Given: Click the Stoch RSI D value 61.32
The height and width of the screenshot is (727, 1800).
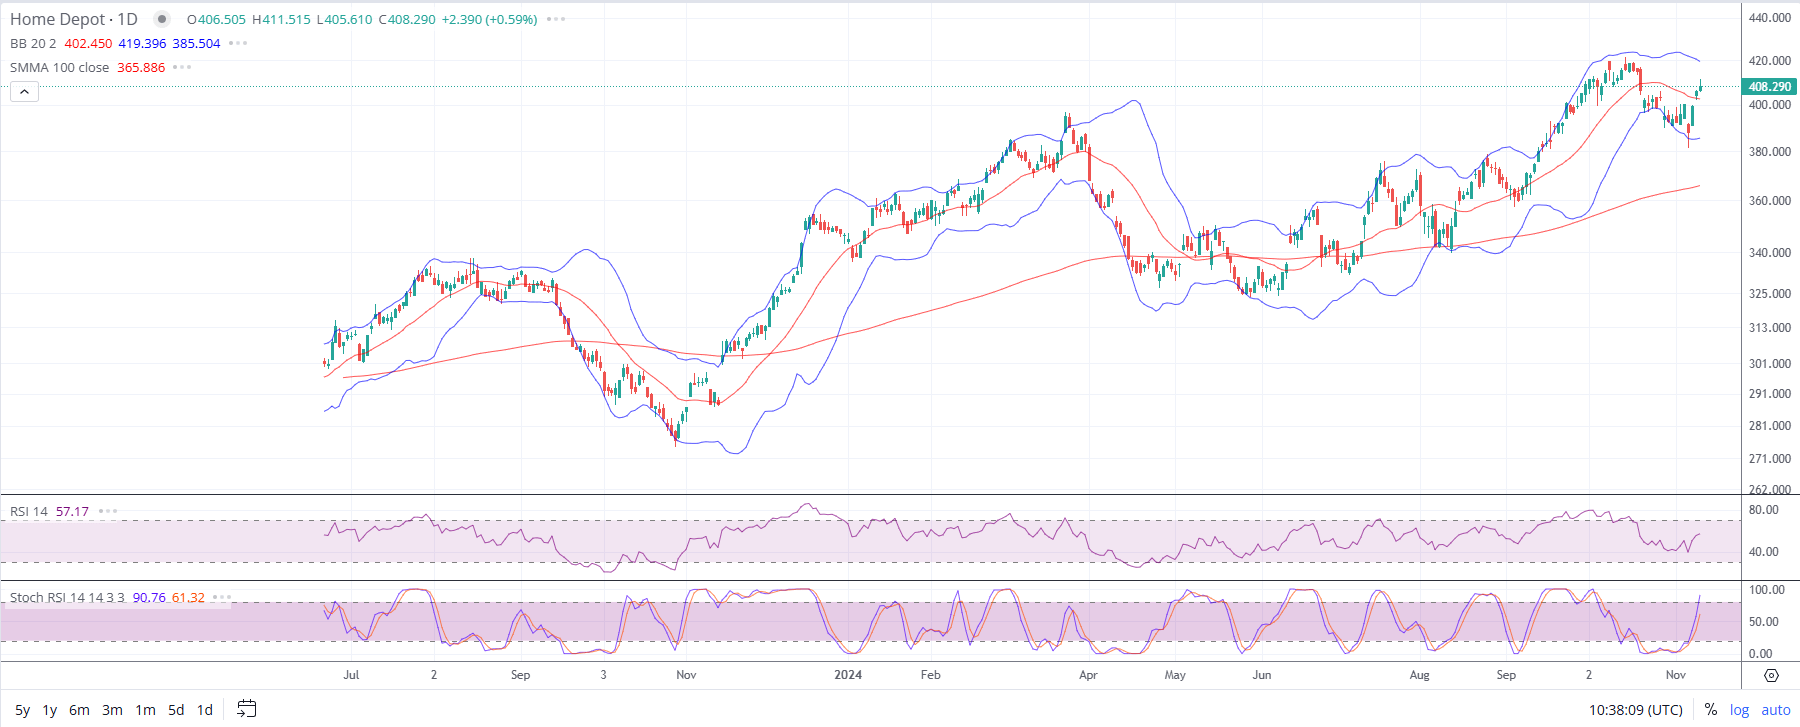Looking at the screenshot, I should [x=188, y=597].
